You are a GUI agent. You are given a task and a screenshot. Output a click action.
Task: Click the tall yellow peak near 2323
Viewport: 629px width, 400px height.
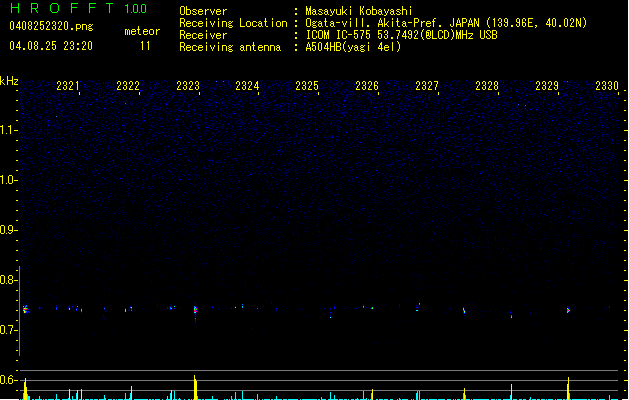point(195,388)
